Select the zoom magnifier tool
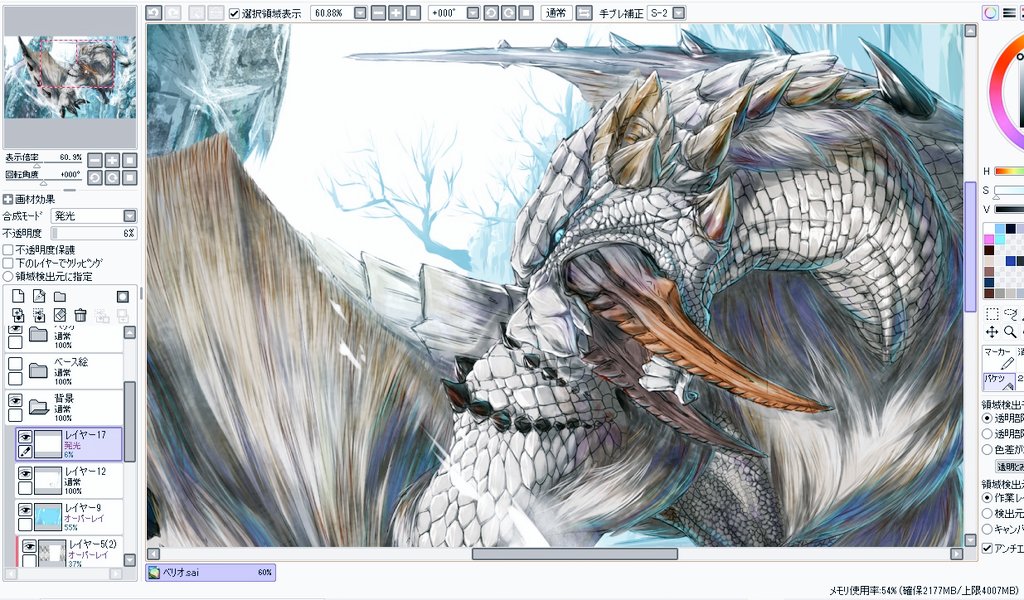This screenshot has height=600, width=1024. click(x=1010, y=332)
